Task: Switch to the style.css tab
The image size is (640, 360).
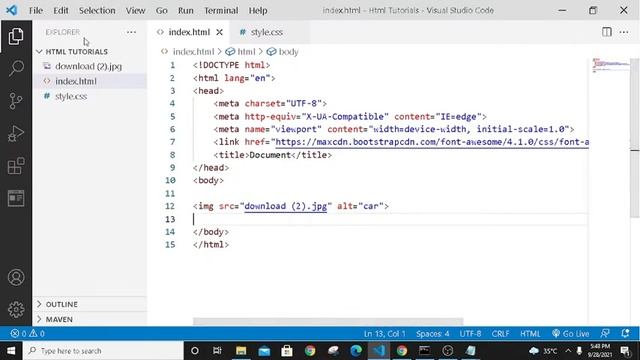Action: click(266, 32)
